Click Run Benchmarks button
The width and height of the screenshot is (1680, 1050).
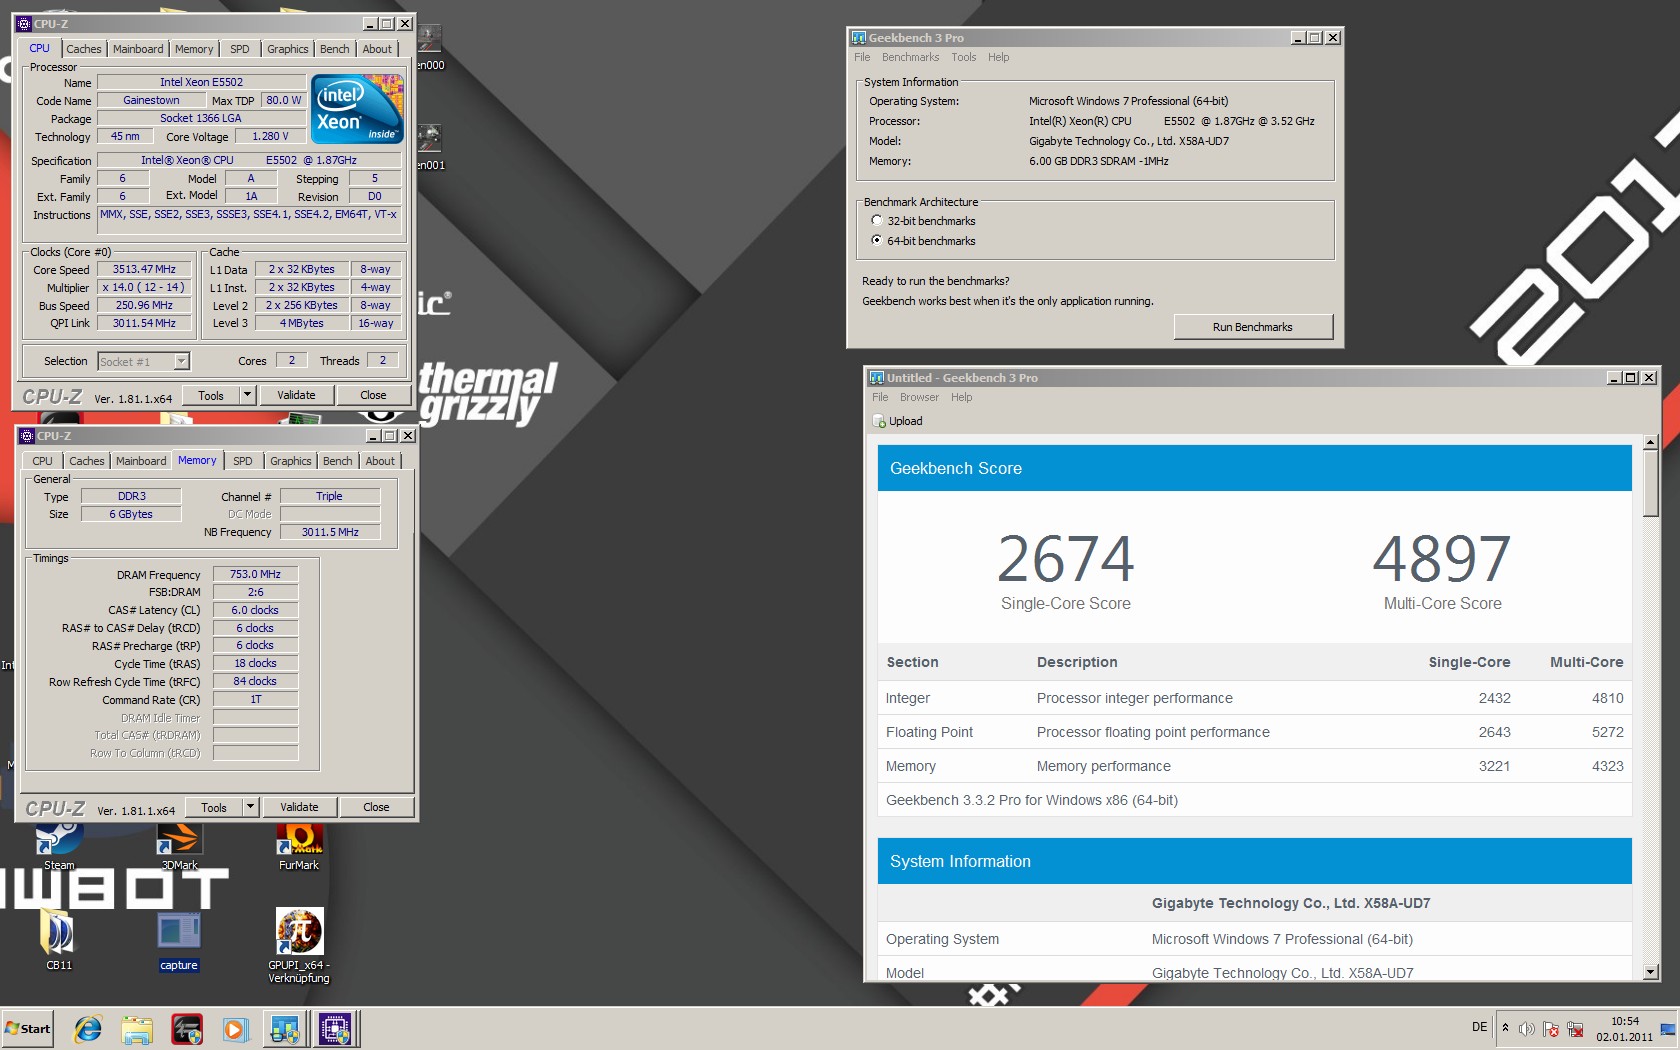pos(1253,327)
